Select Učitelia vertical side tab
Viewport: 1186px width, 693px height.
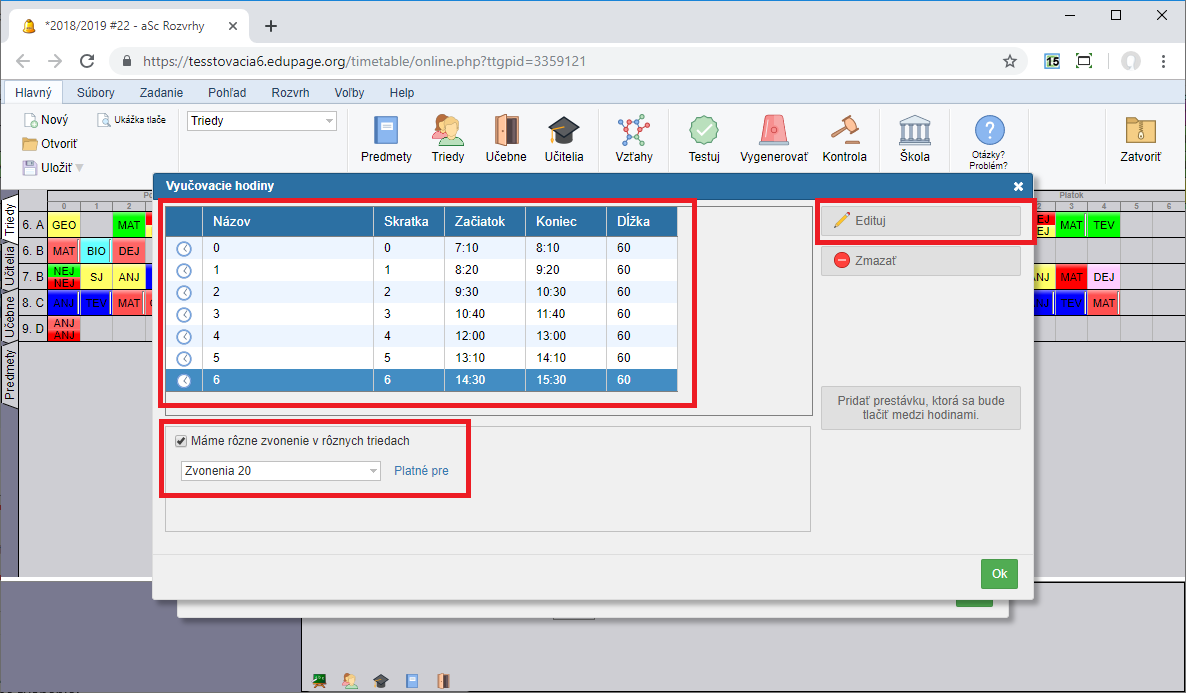[9, 266]
